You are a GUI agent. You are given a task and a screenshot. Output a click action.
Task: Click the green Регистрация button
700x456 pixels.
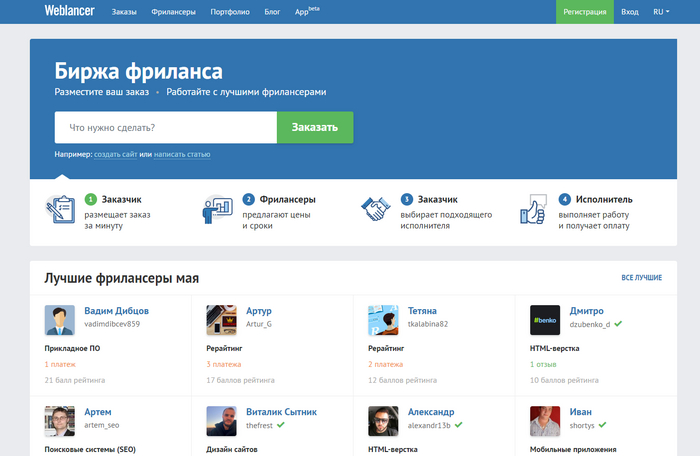click(584, 12)
